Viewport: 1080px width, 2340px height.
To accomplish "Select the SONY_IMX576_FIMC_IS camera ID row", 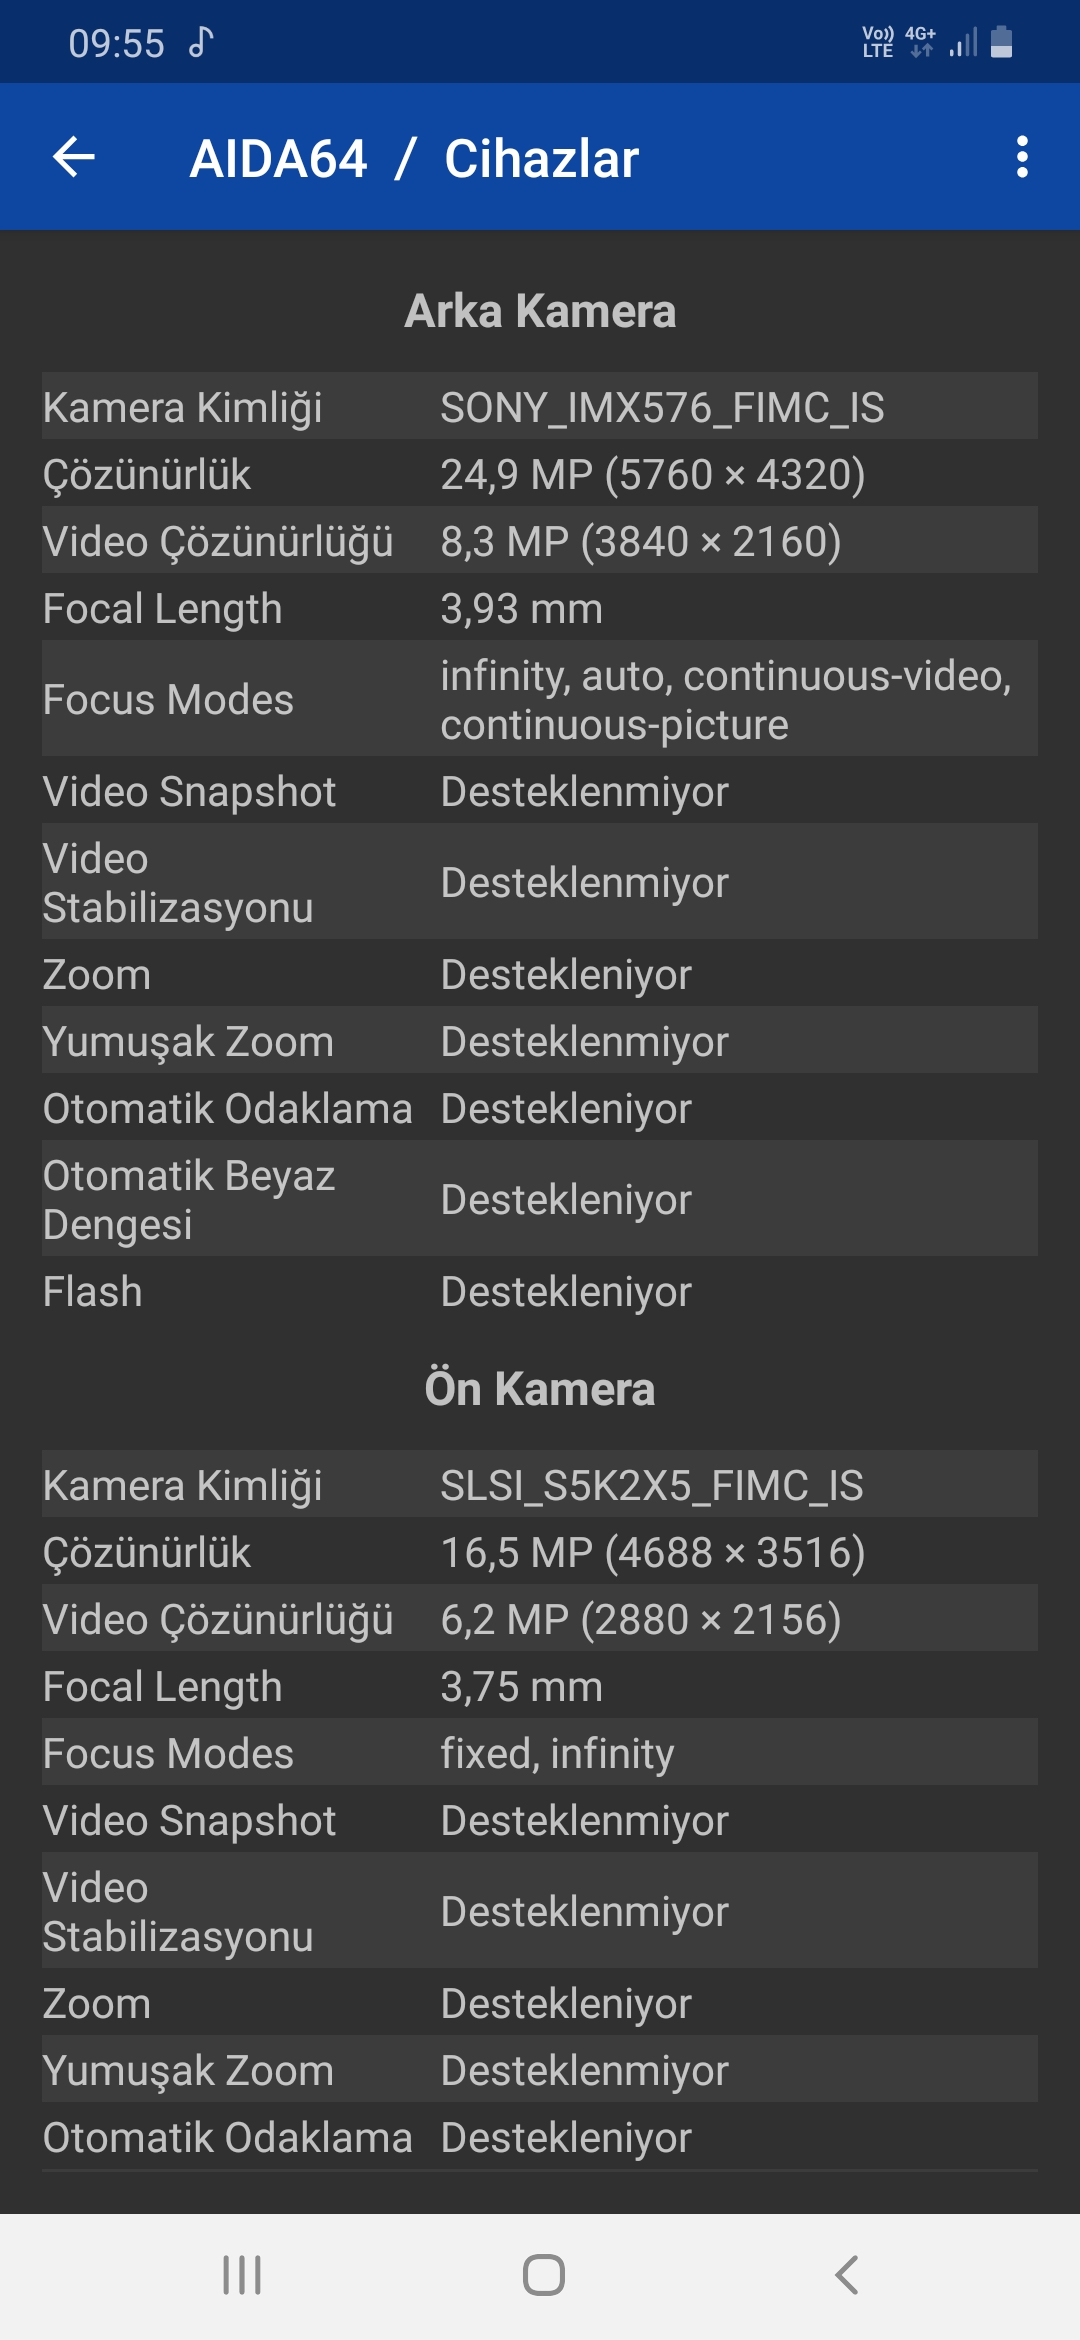I will tap(540, 406).
